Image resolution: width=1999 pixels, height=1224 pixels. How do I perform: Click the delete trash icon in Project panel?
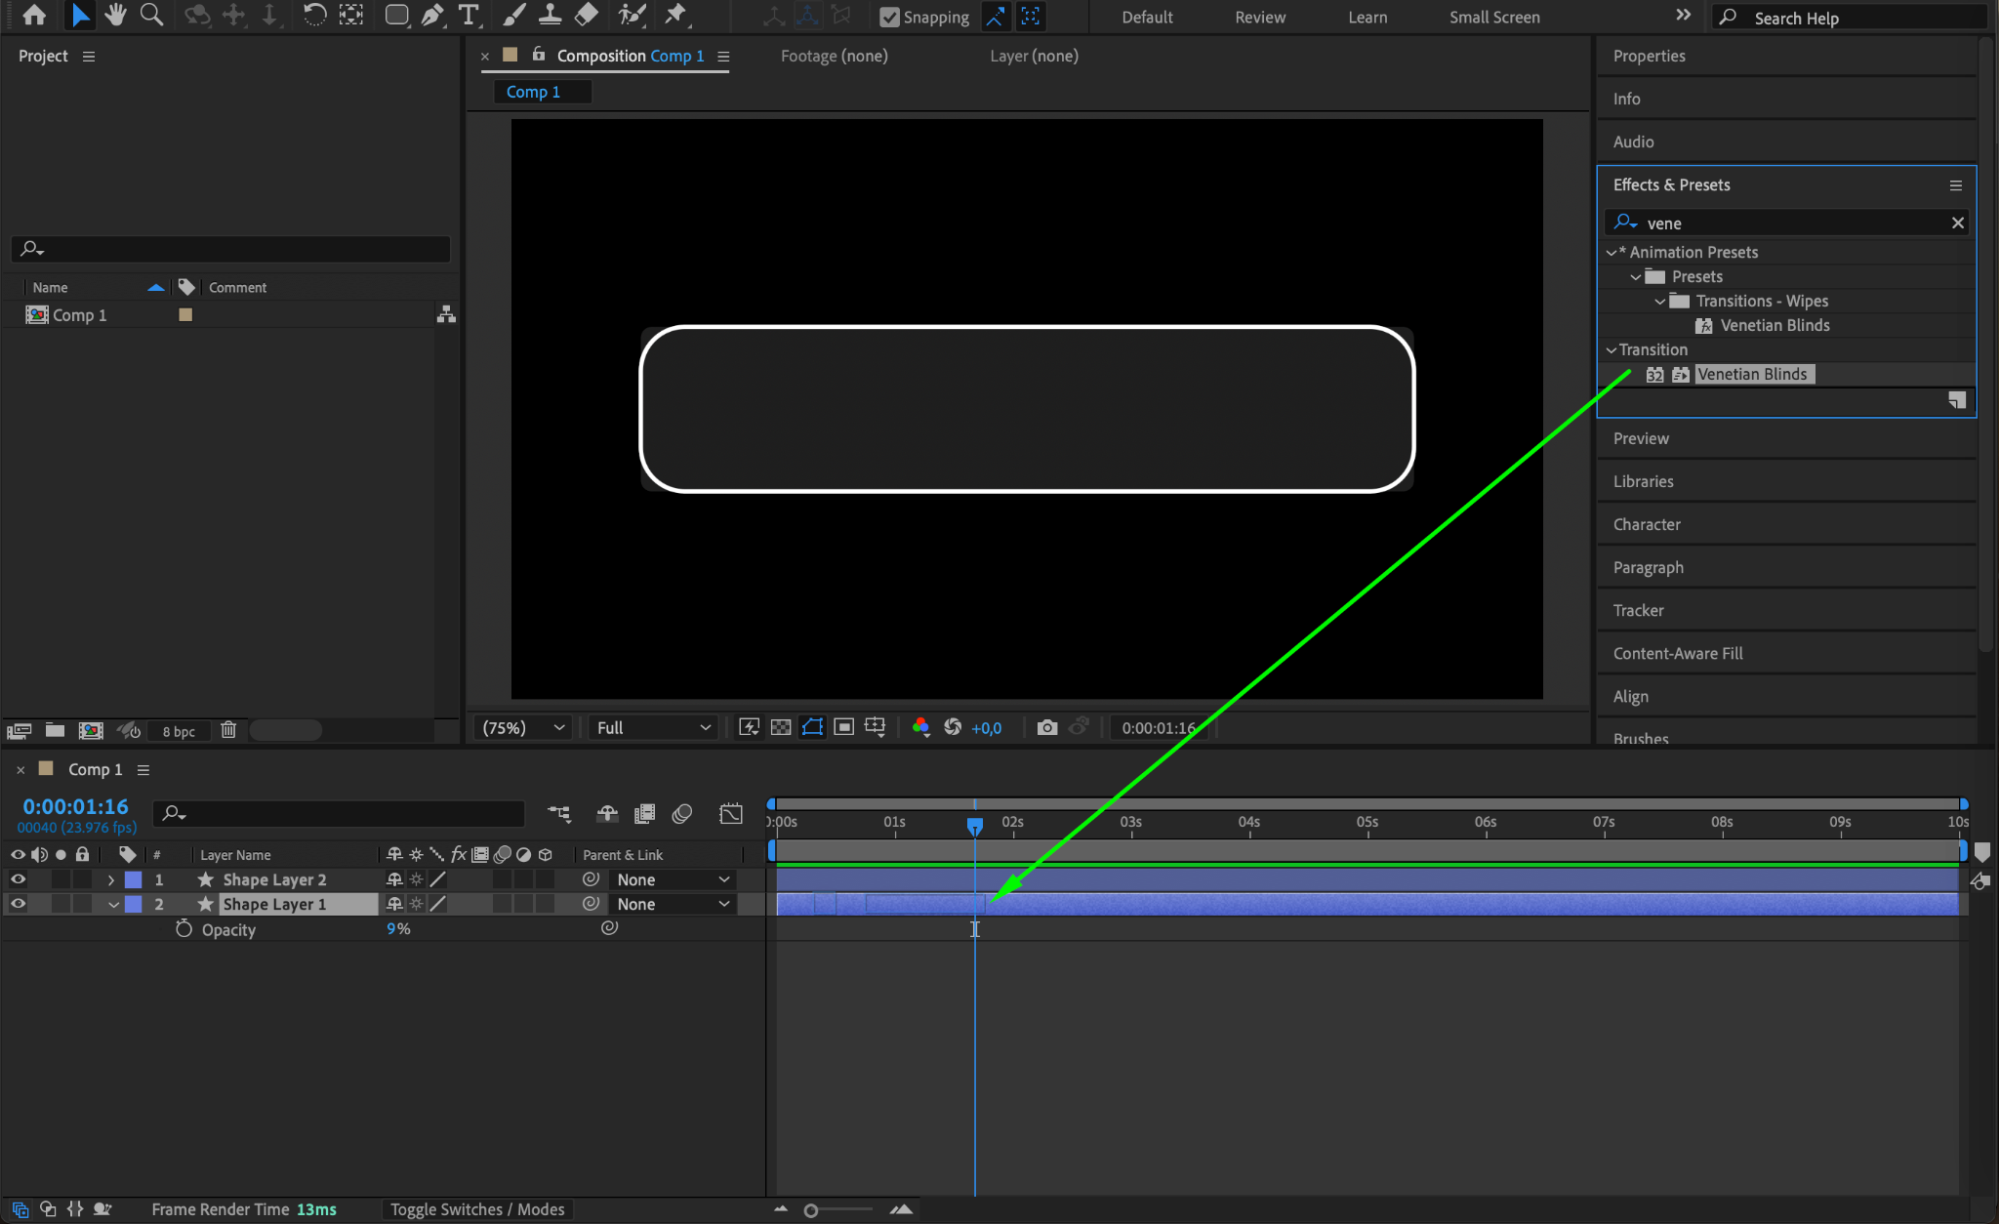(x=228, y=730)
